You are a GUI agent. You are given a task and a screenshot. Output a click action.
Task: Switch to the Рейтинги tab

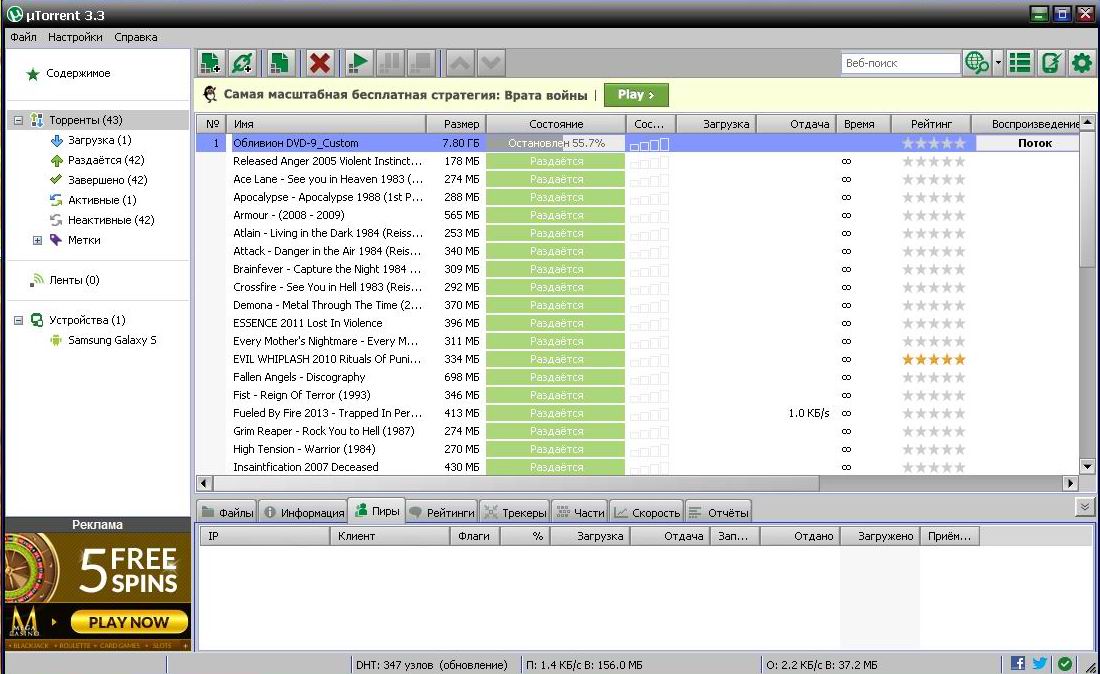click(x=442, y=513)
